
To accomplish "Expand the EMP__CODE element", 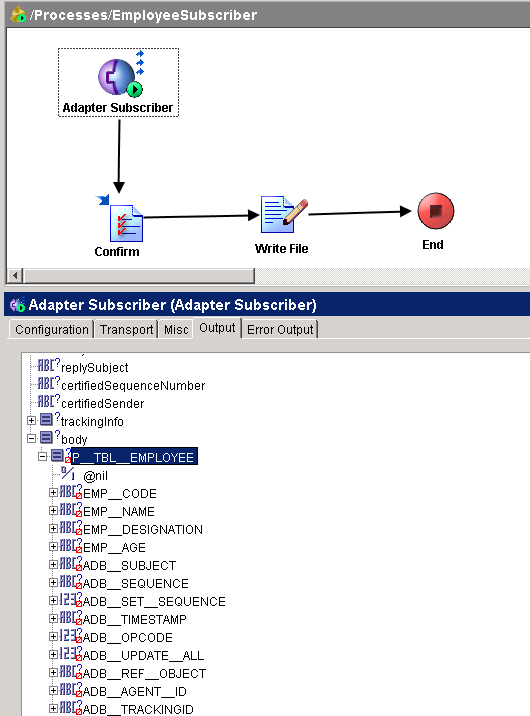I will (x=53, y=492).
